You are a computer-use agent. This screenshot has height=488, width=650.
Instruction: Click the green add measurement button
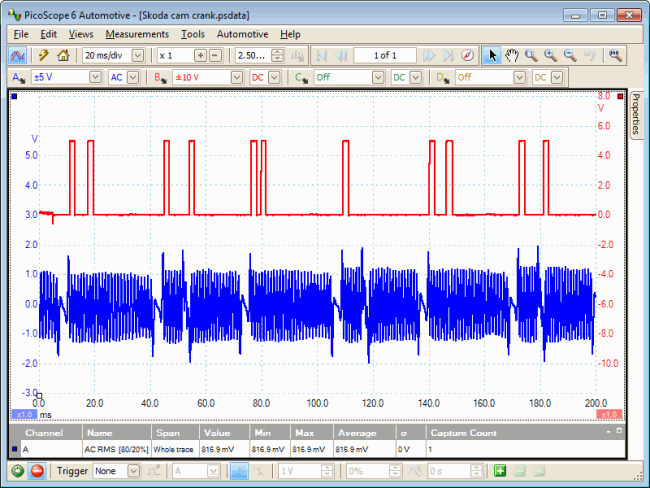[x=500, y=471]
